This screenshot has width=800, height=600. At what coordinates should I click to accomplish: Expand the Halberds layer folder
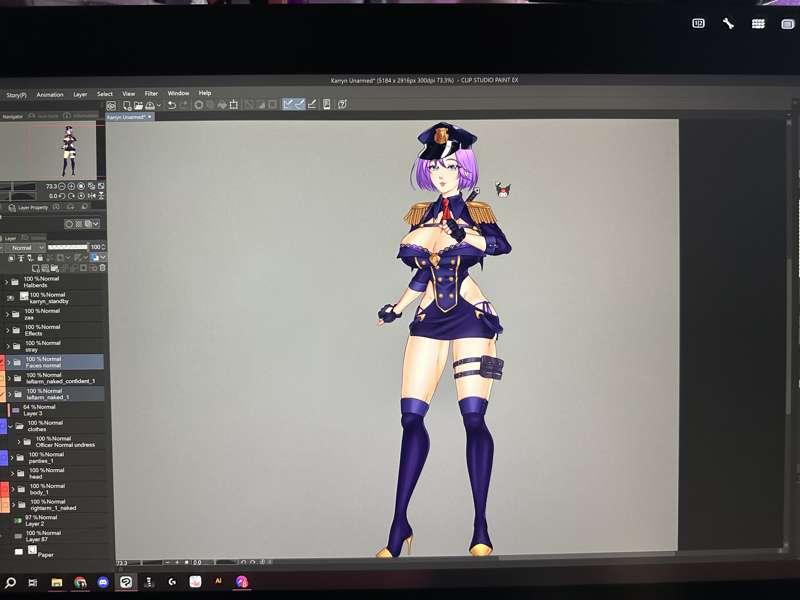[7, 282]
